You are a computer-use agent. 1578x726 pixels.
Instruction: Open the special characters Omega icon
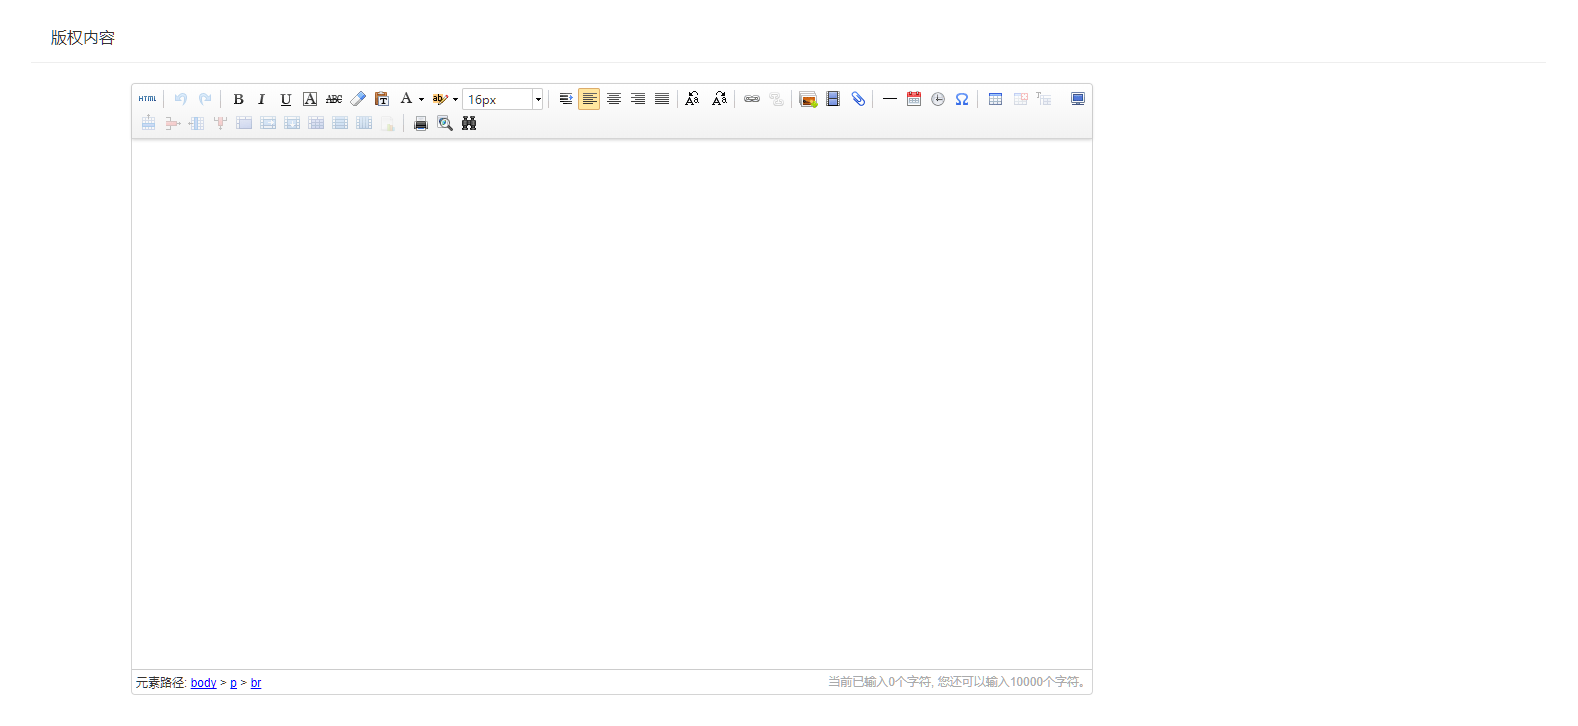[962, 99]
